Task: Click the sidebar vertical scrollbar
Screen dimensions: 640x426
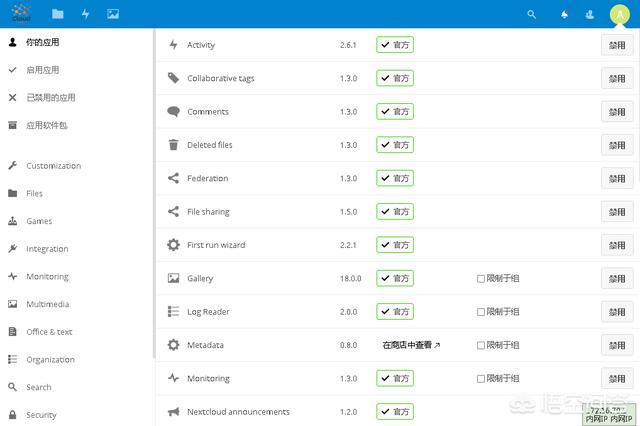Action: 154,194
